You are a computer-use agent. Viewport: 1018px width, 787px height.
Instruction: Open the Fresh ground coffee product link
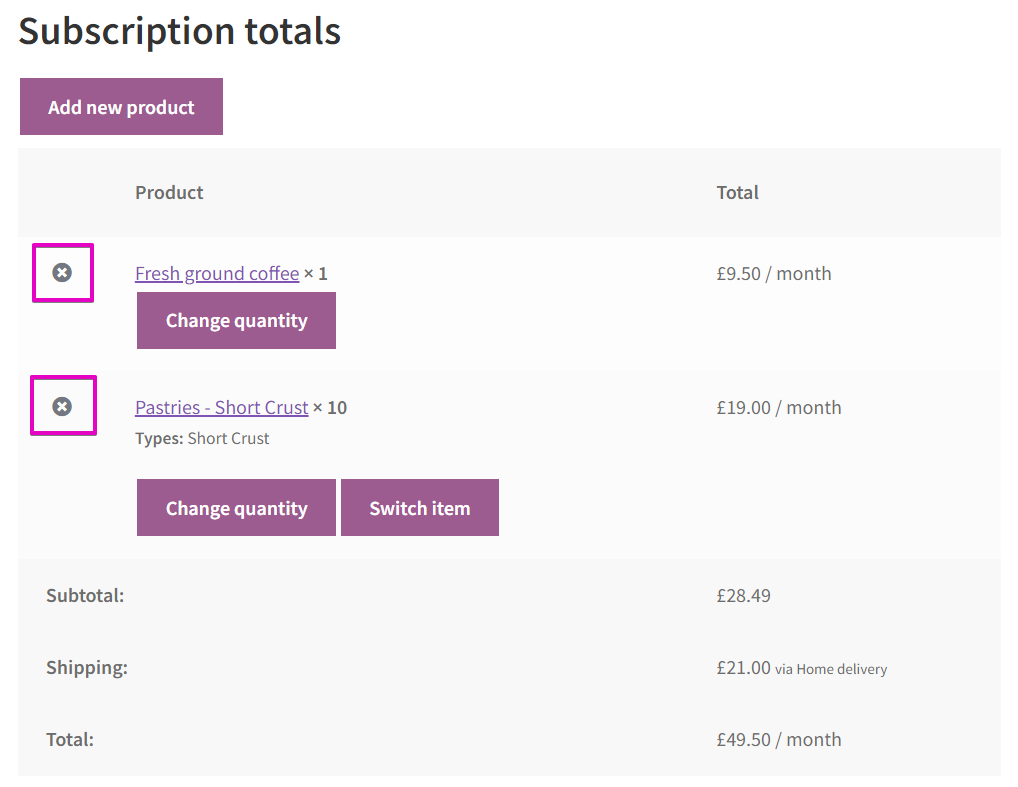217,274
